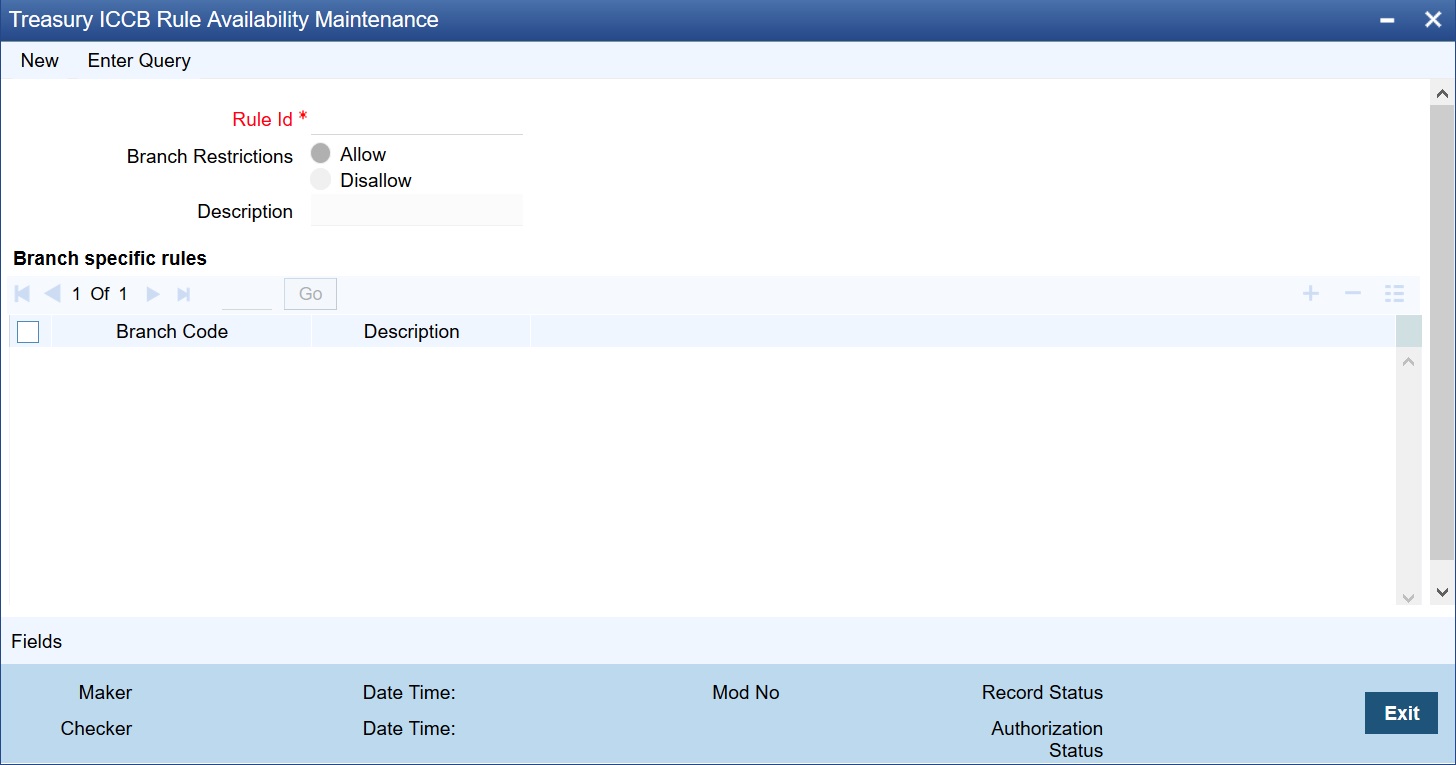The image size is (1456, 765).
Task: Click the main vertical scrollbar thumb
Action: (1442, 331)
